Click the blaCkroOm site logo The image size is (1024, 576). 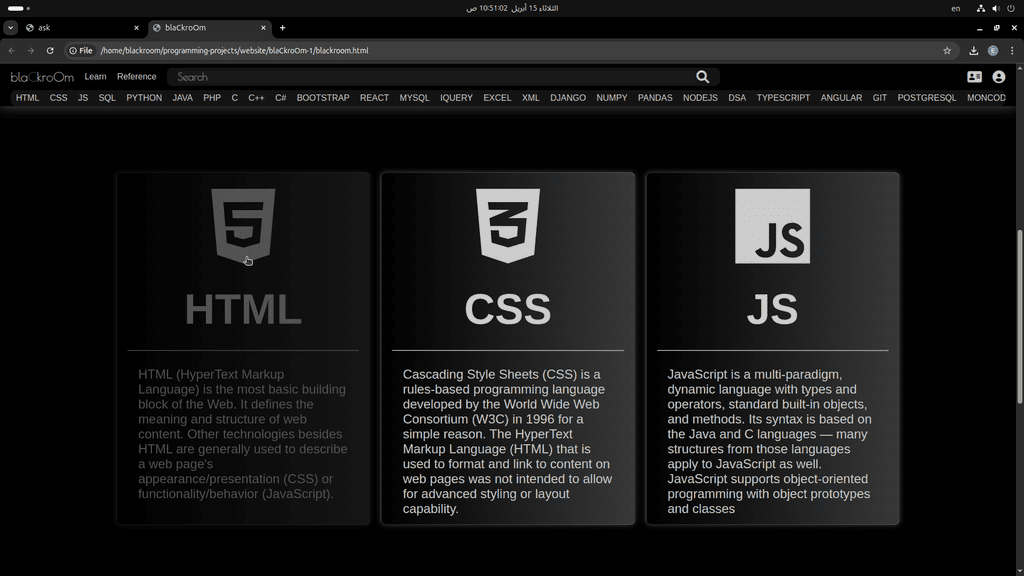coord(42,77)
